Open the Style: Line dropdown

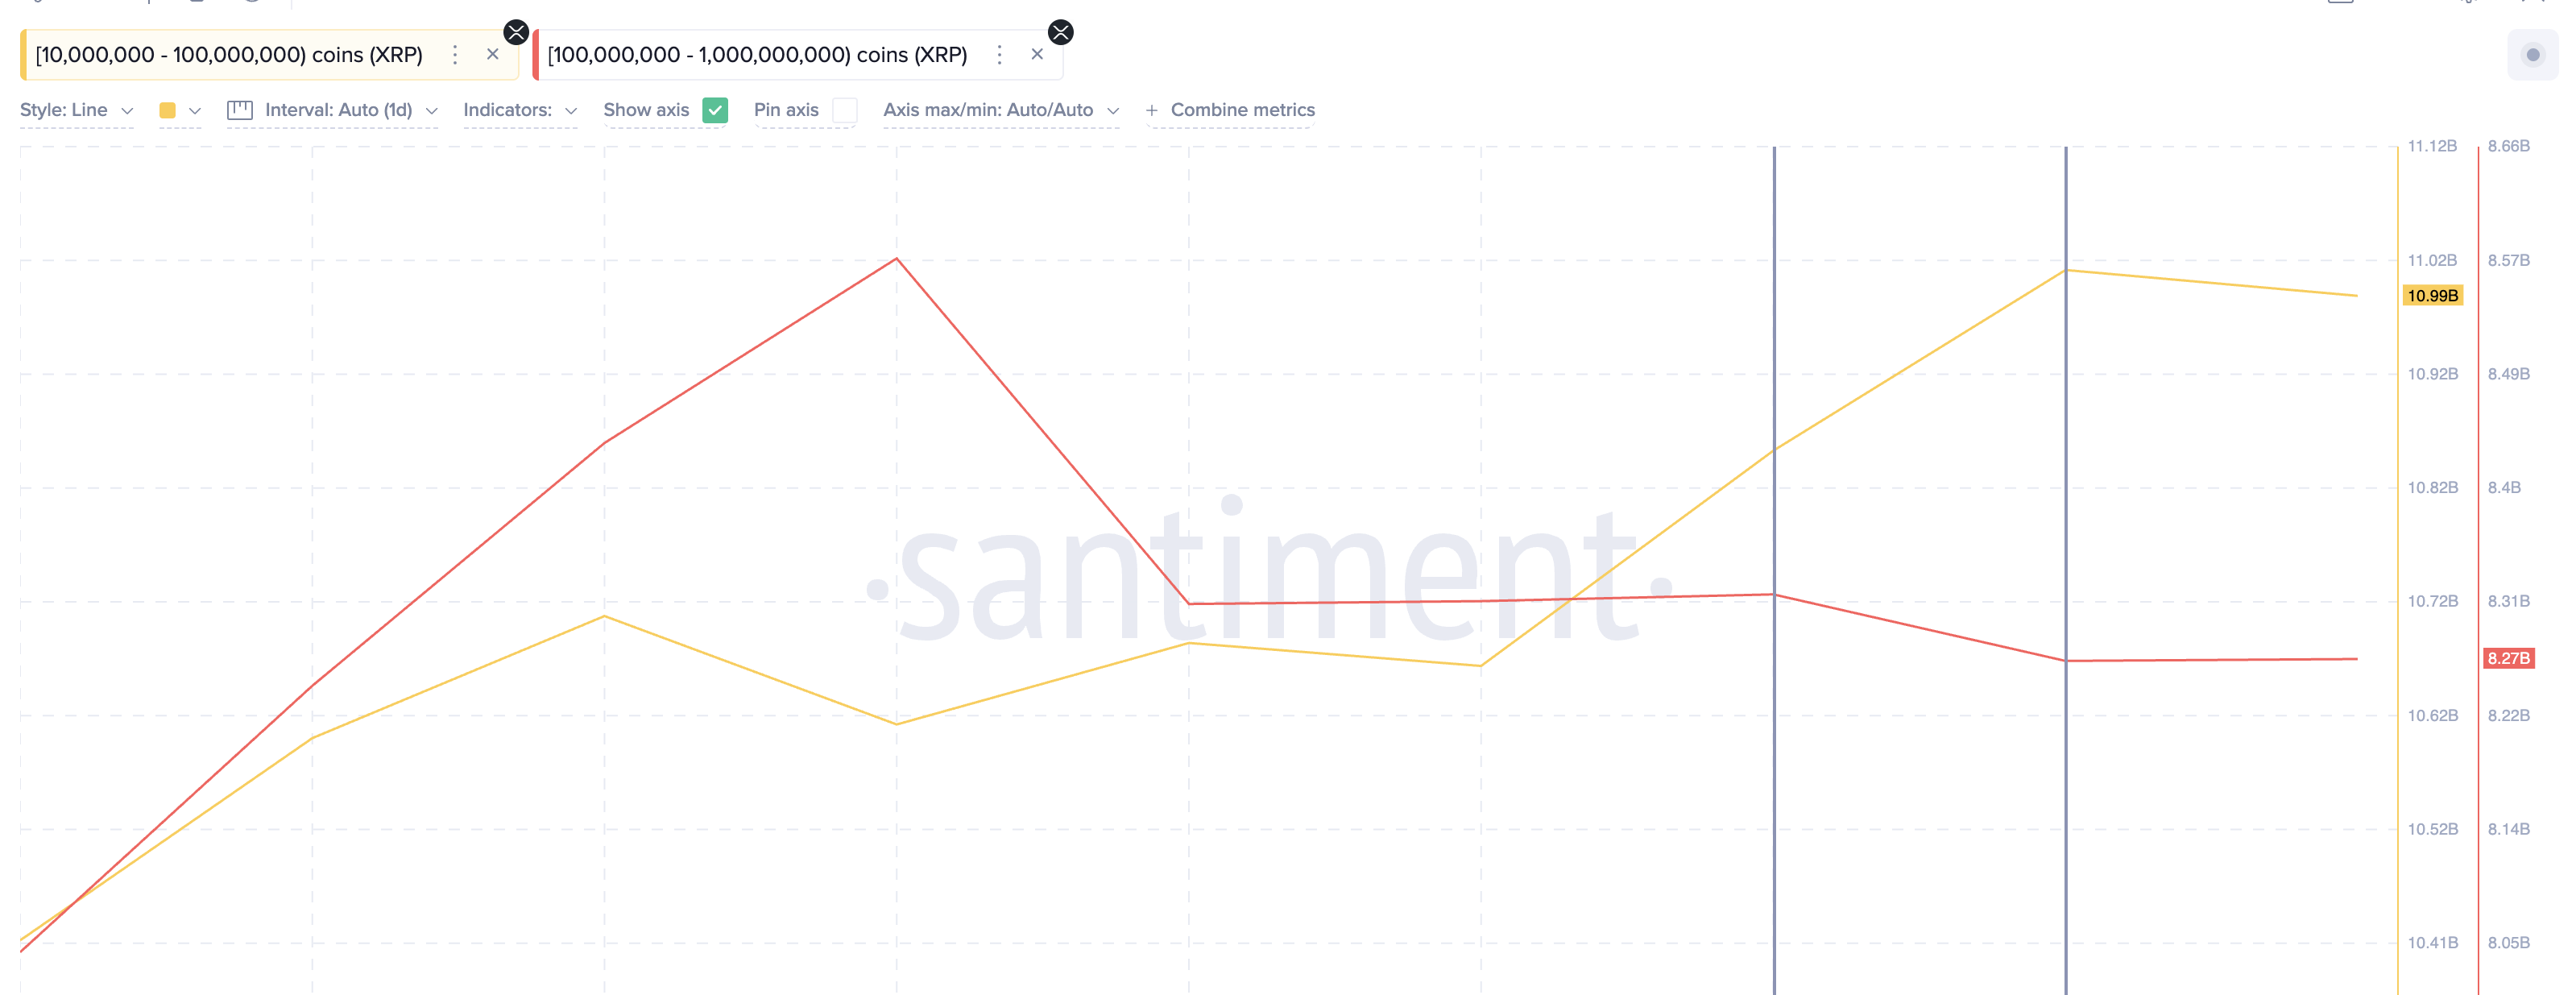tap(76, 110)
